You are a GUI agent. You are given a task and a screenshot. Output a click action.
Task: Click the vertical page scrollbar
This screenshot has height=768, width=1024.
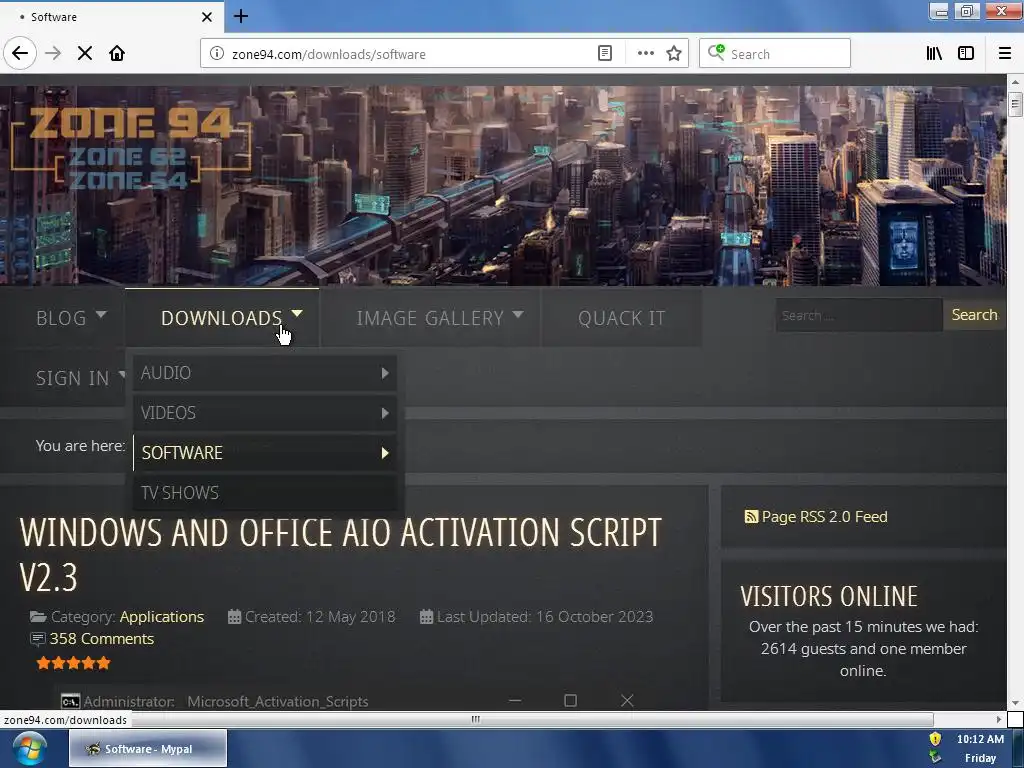tap(1015, 392)
